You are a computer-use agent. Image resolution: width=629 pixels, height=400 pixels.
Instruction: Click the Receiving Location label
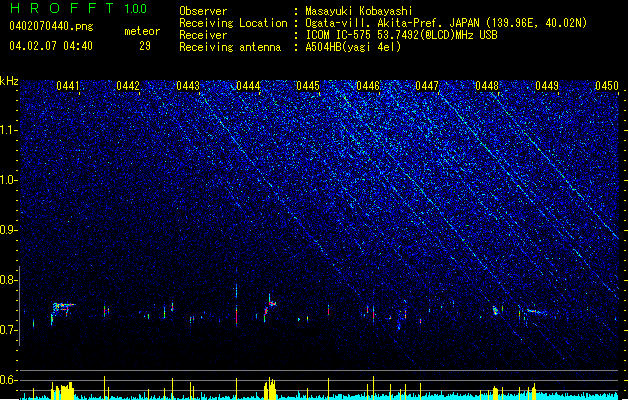click(233, 23)
